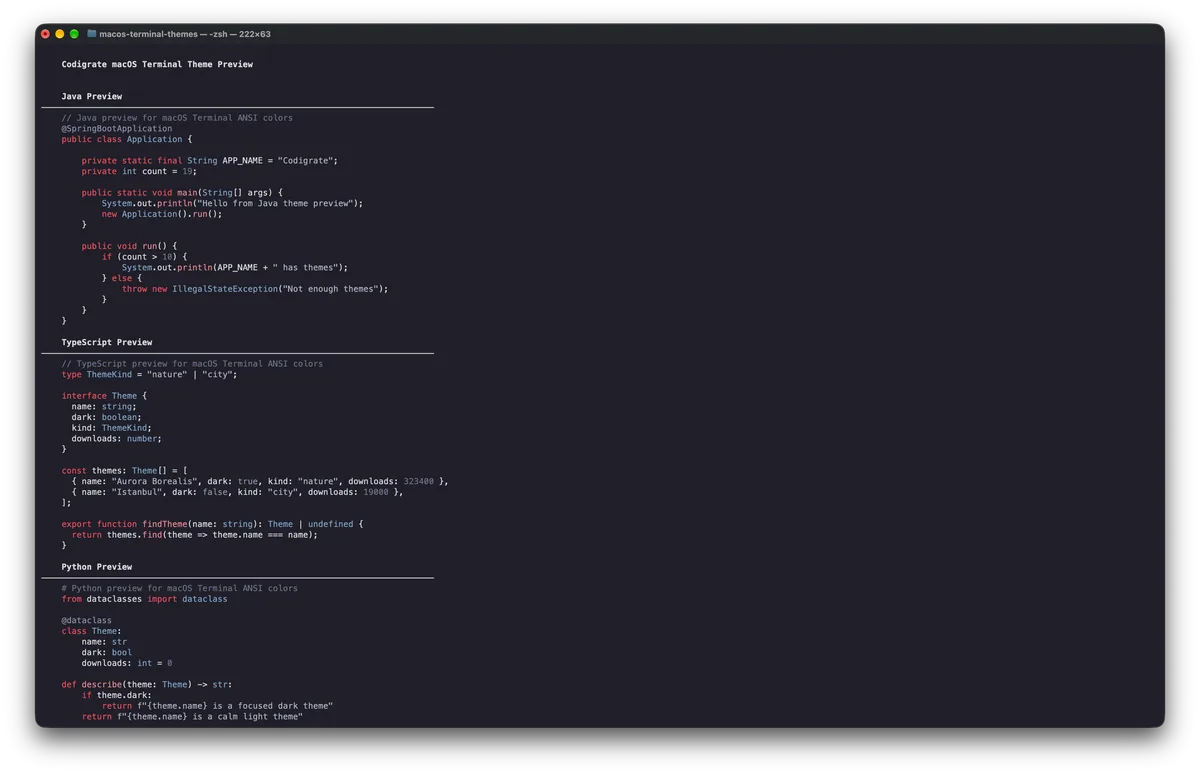The image size is (1200, 774).
Task: Click the line 'public static void main(String[] args) {'
Action: click(182, 192)
